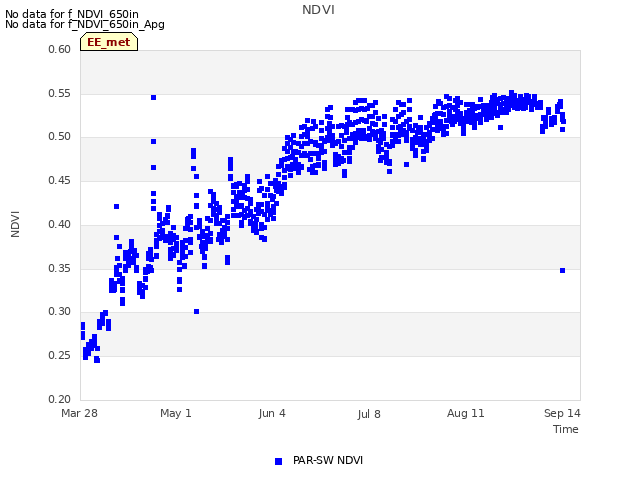640x480 pixels.
Task: Click the Jul 8 x-axis tick label
Action: point(369,414)
